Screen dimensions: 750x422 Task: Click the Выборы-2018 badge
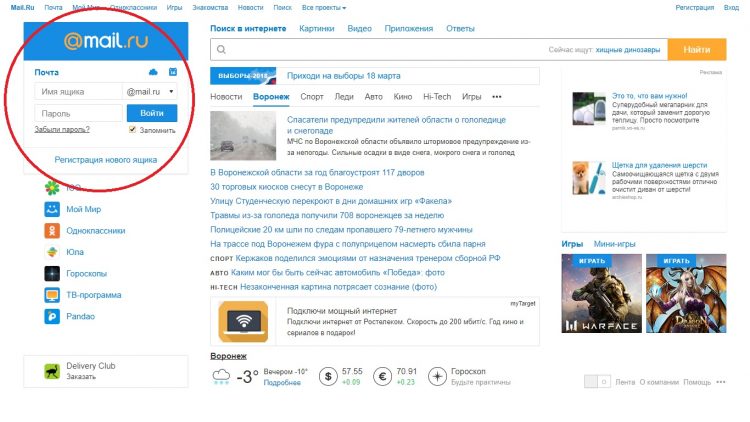243,76
